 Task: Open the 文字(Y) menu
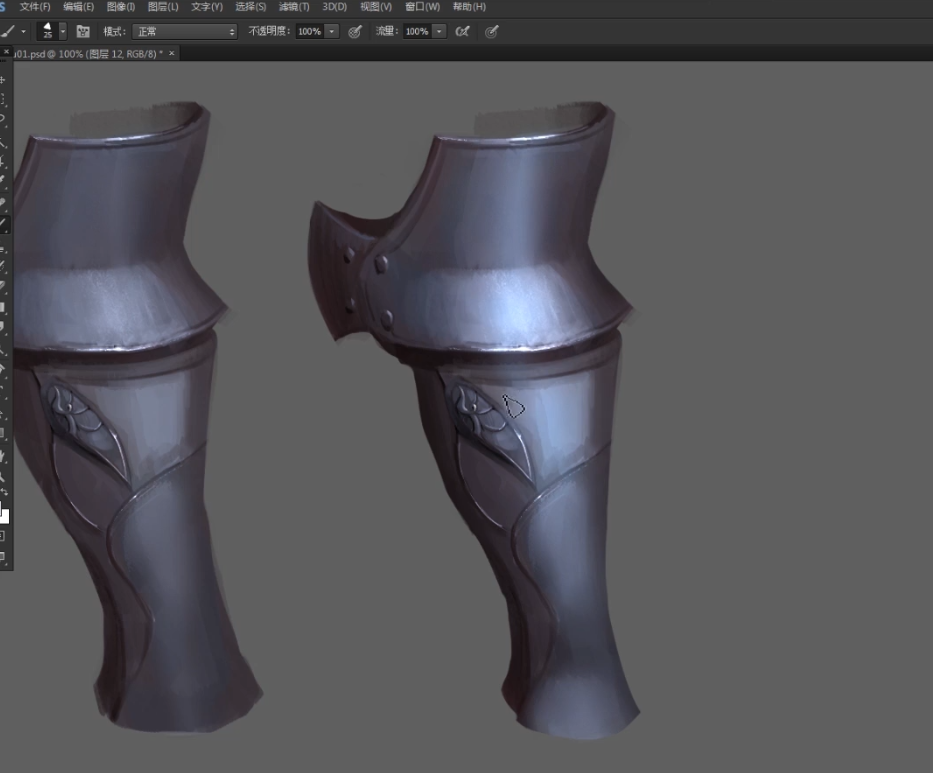(x=206, y=7)
